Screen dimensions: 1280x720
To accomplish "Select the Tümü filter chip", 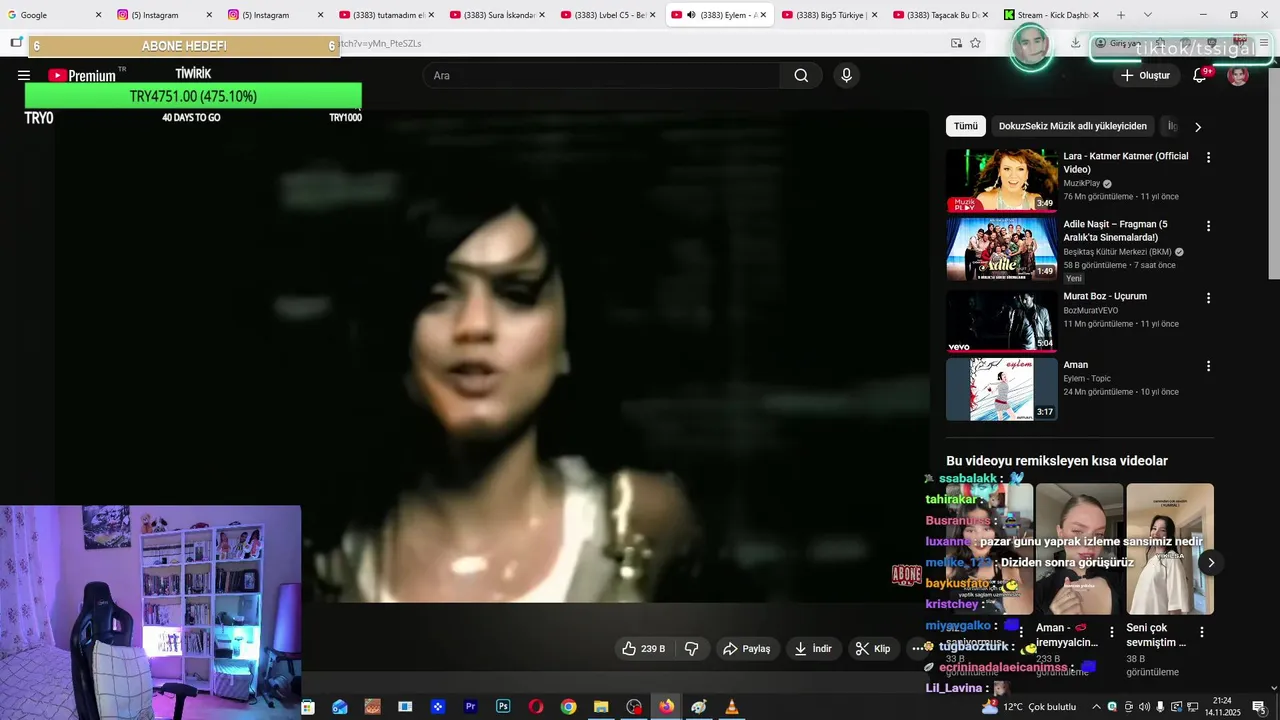I will [966, 126].
